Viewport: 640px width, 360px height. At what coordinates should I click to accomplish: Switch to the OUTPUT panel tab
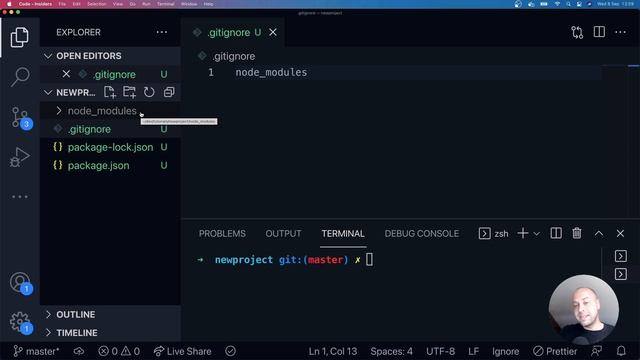[283, 233]
